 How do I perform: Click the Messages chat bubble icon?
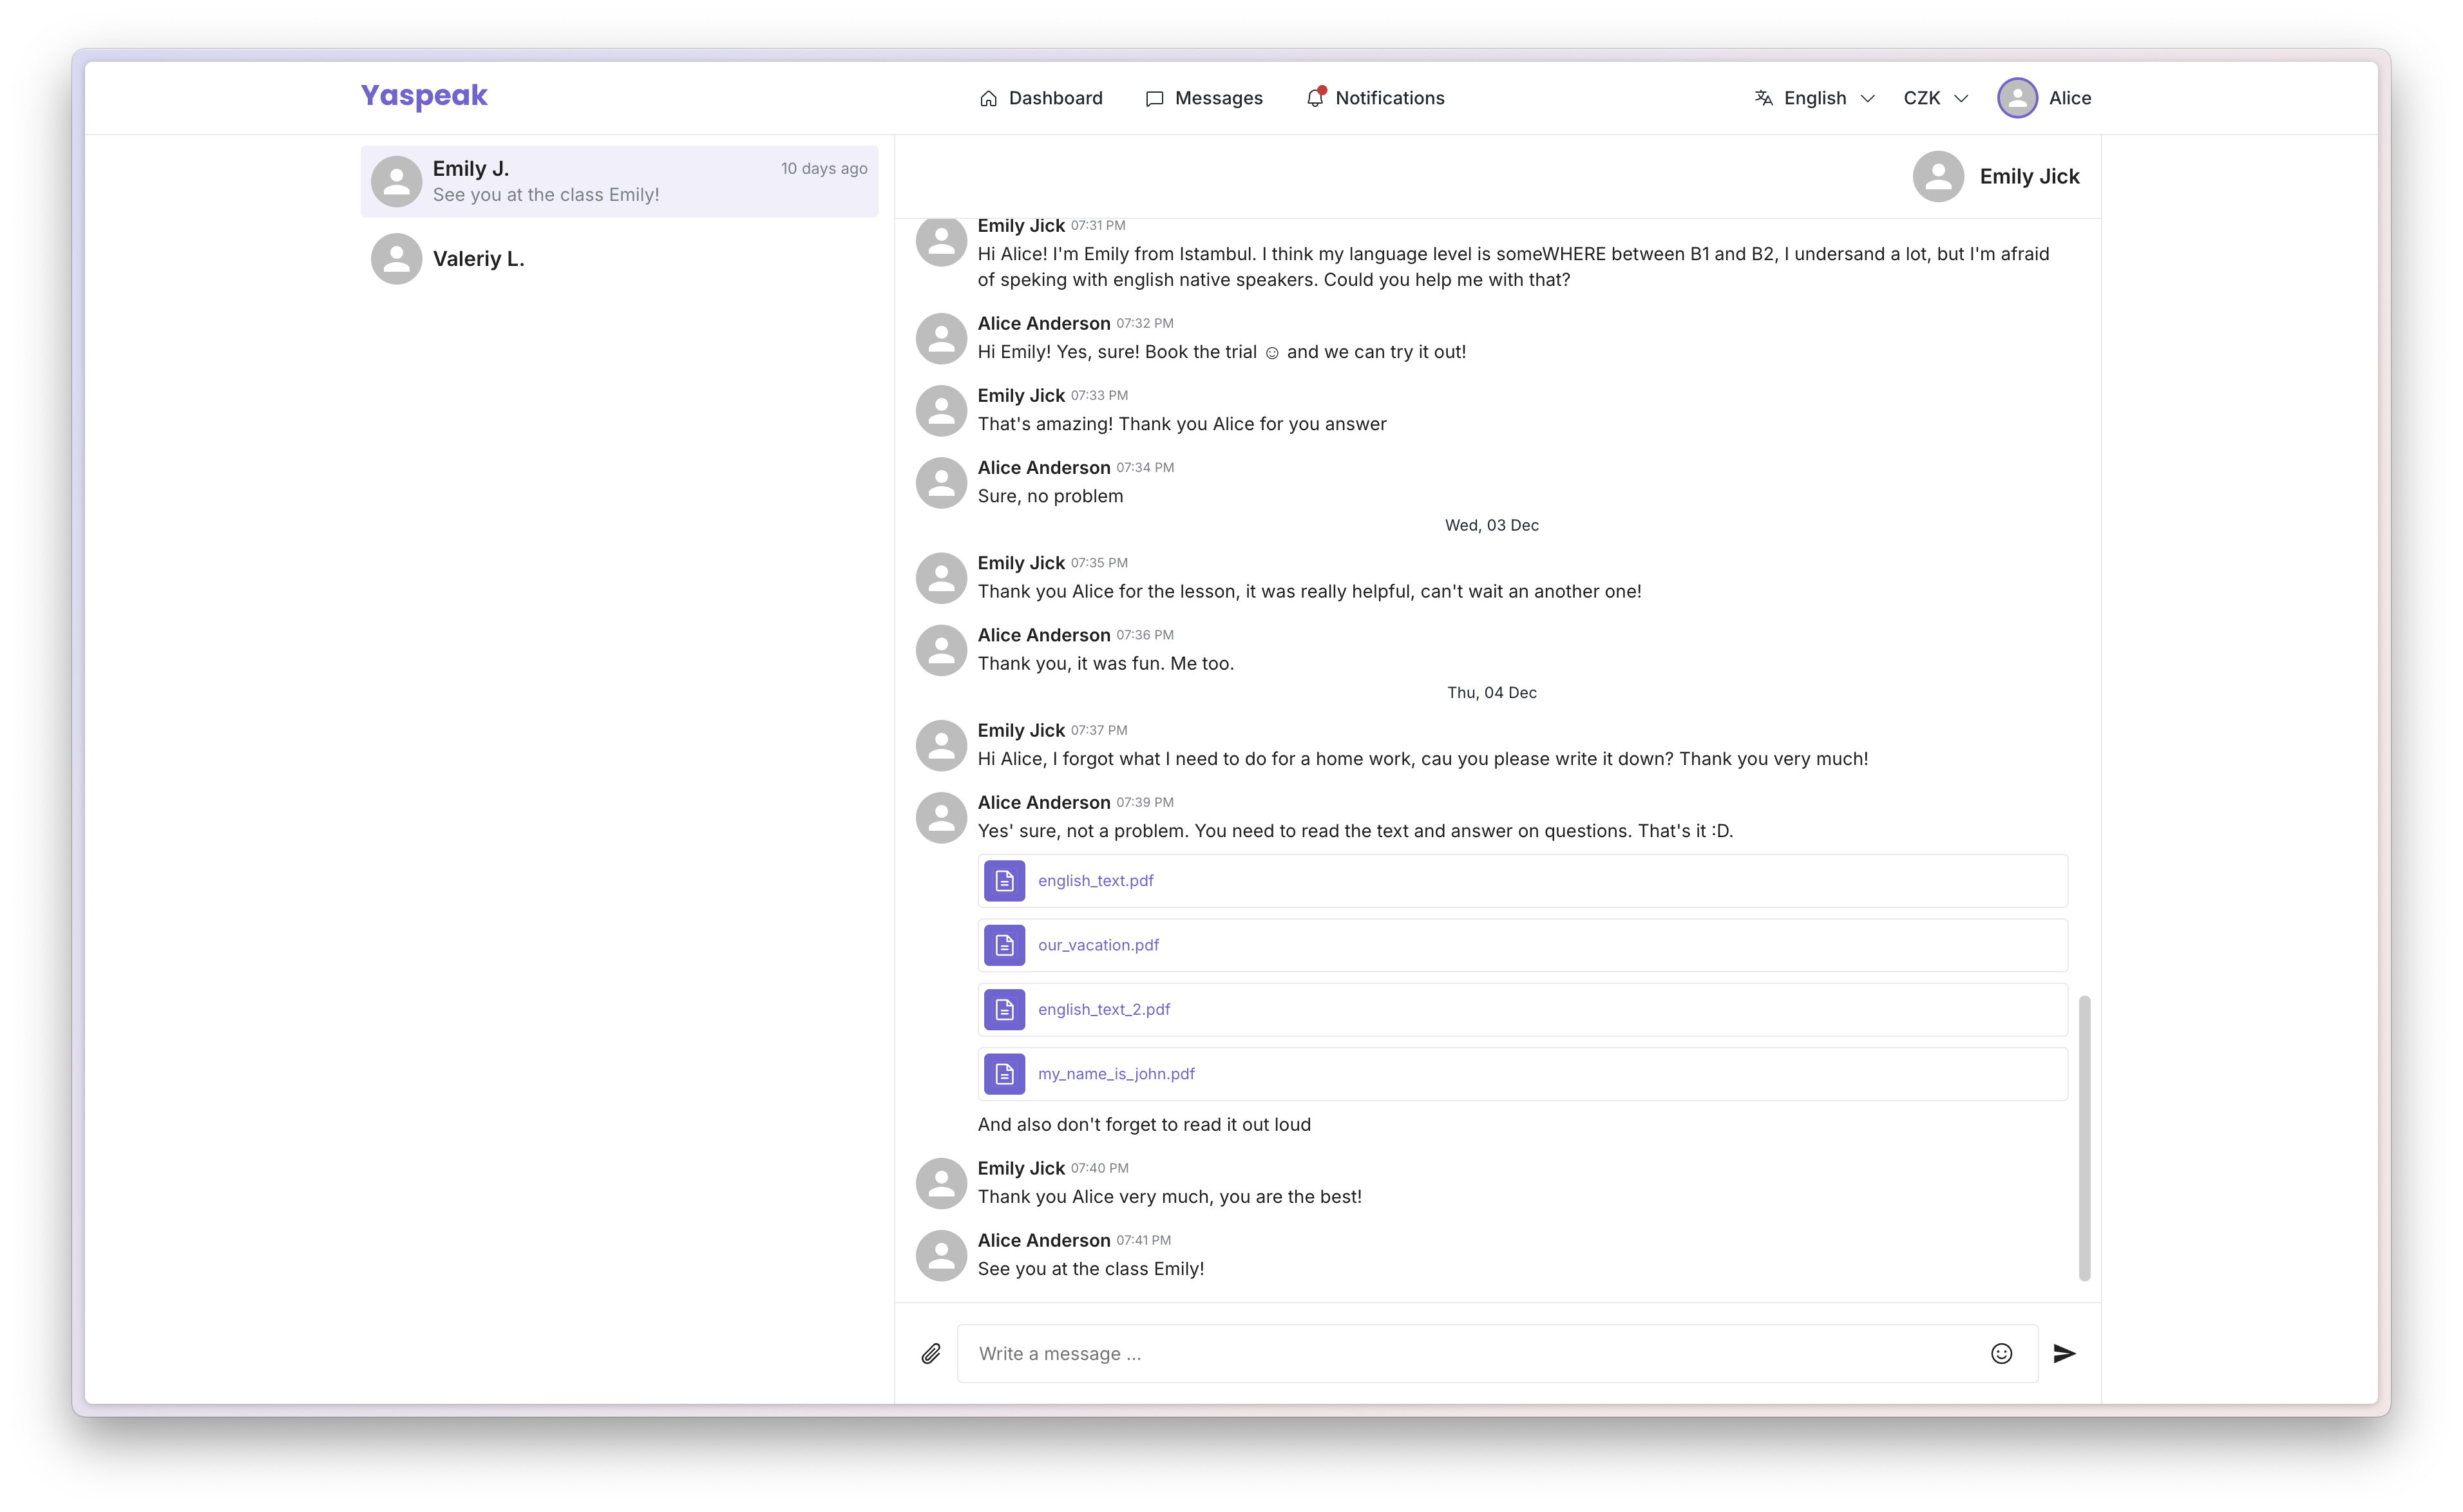tap(1154, 97)
